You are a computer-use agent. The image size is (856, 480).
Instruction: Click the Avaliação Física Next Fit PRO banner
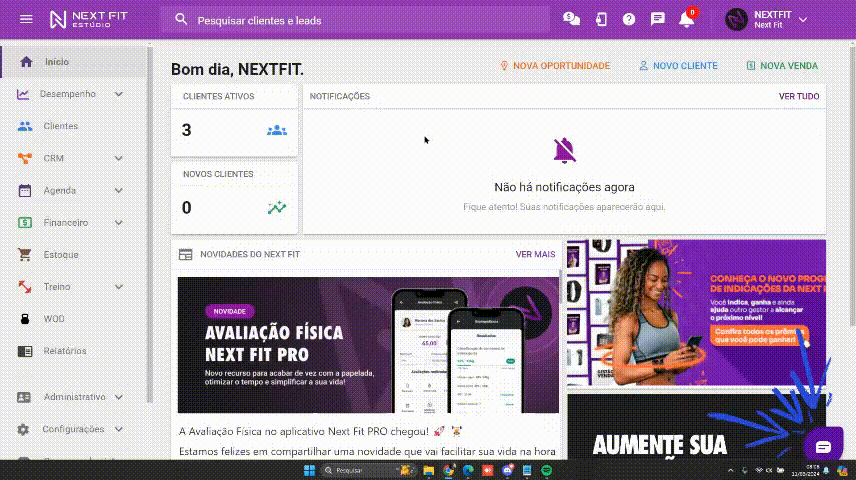click(368, 345)
